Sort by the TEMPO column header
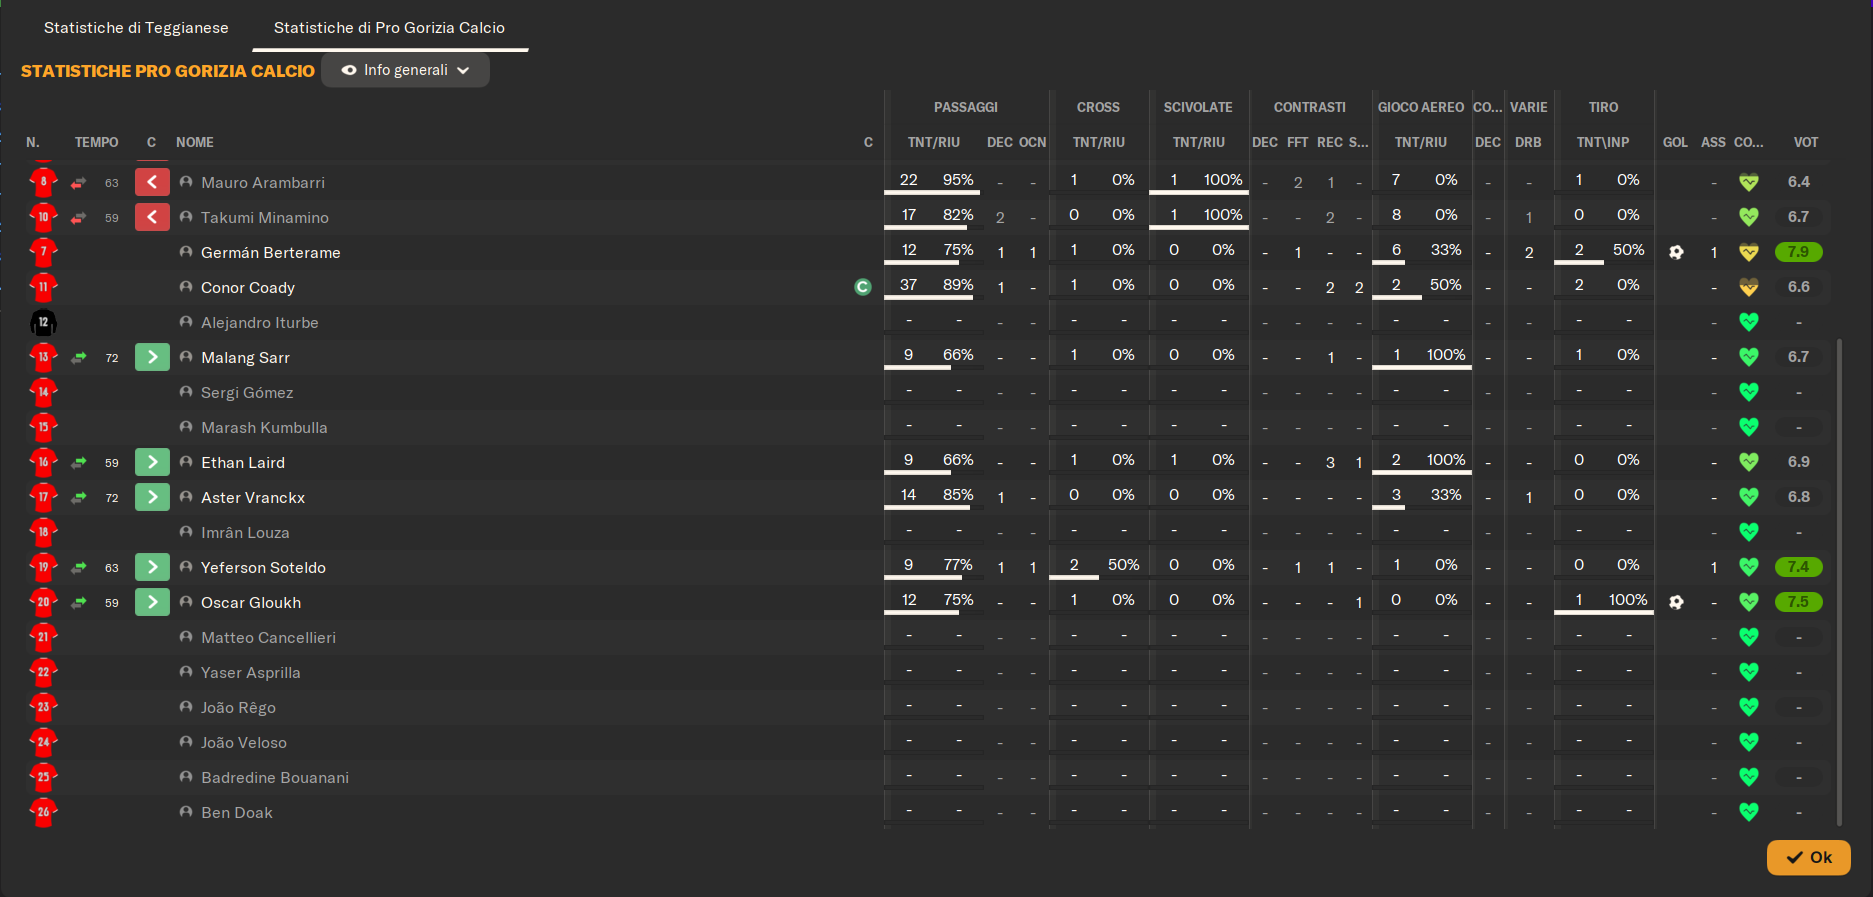The image size is (1873, 897). (x=96, y=142)
